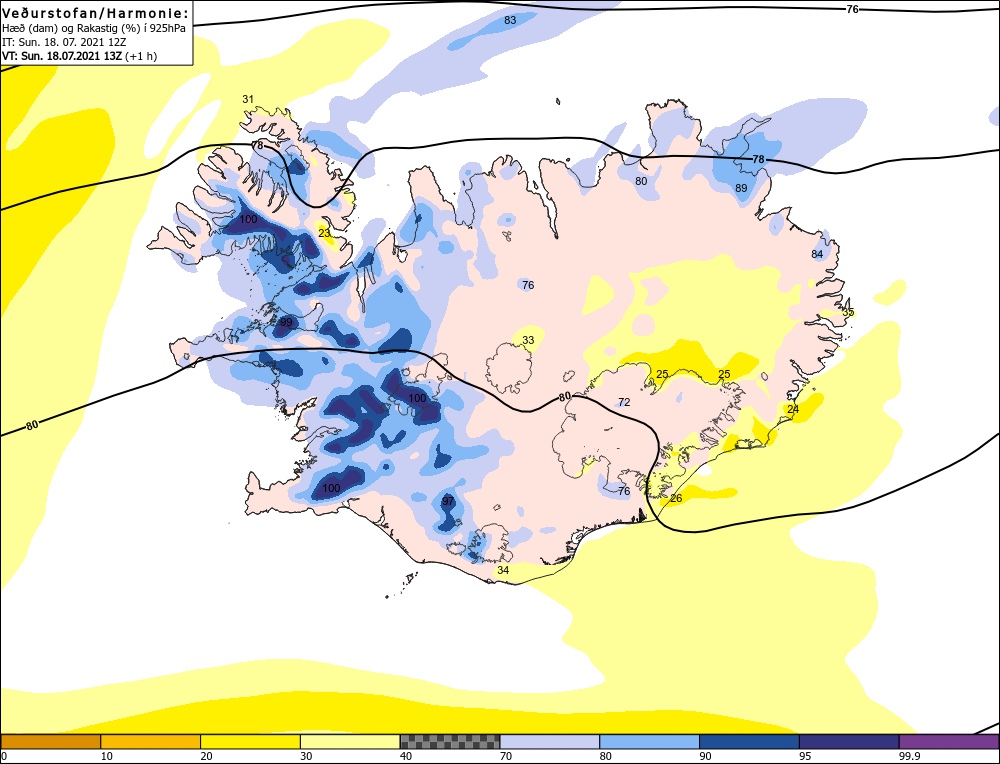Click the checkered gray 40–70 legend swatch
The height and width of the screenshot is (764, 1000).
450,741
